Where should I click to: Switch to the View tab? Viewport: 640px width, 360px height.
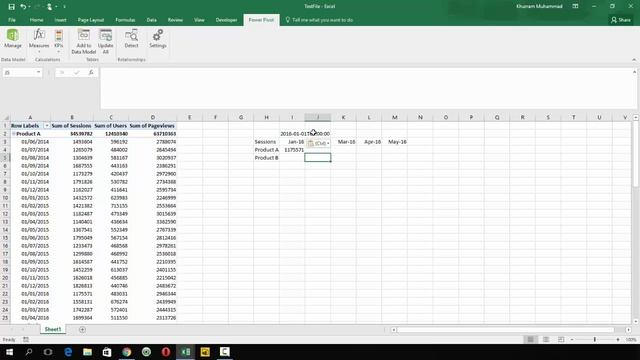[199, 20]
